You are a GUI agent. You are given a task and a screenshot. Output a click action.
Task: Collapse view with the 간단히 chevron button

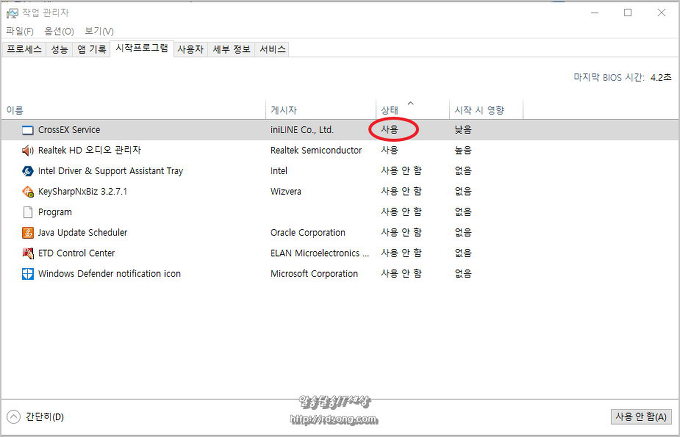coord(14,417)
